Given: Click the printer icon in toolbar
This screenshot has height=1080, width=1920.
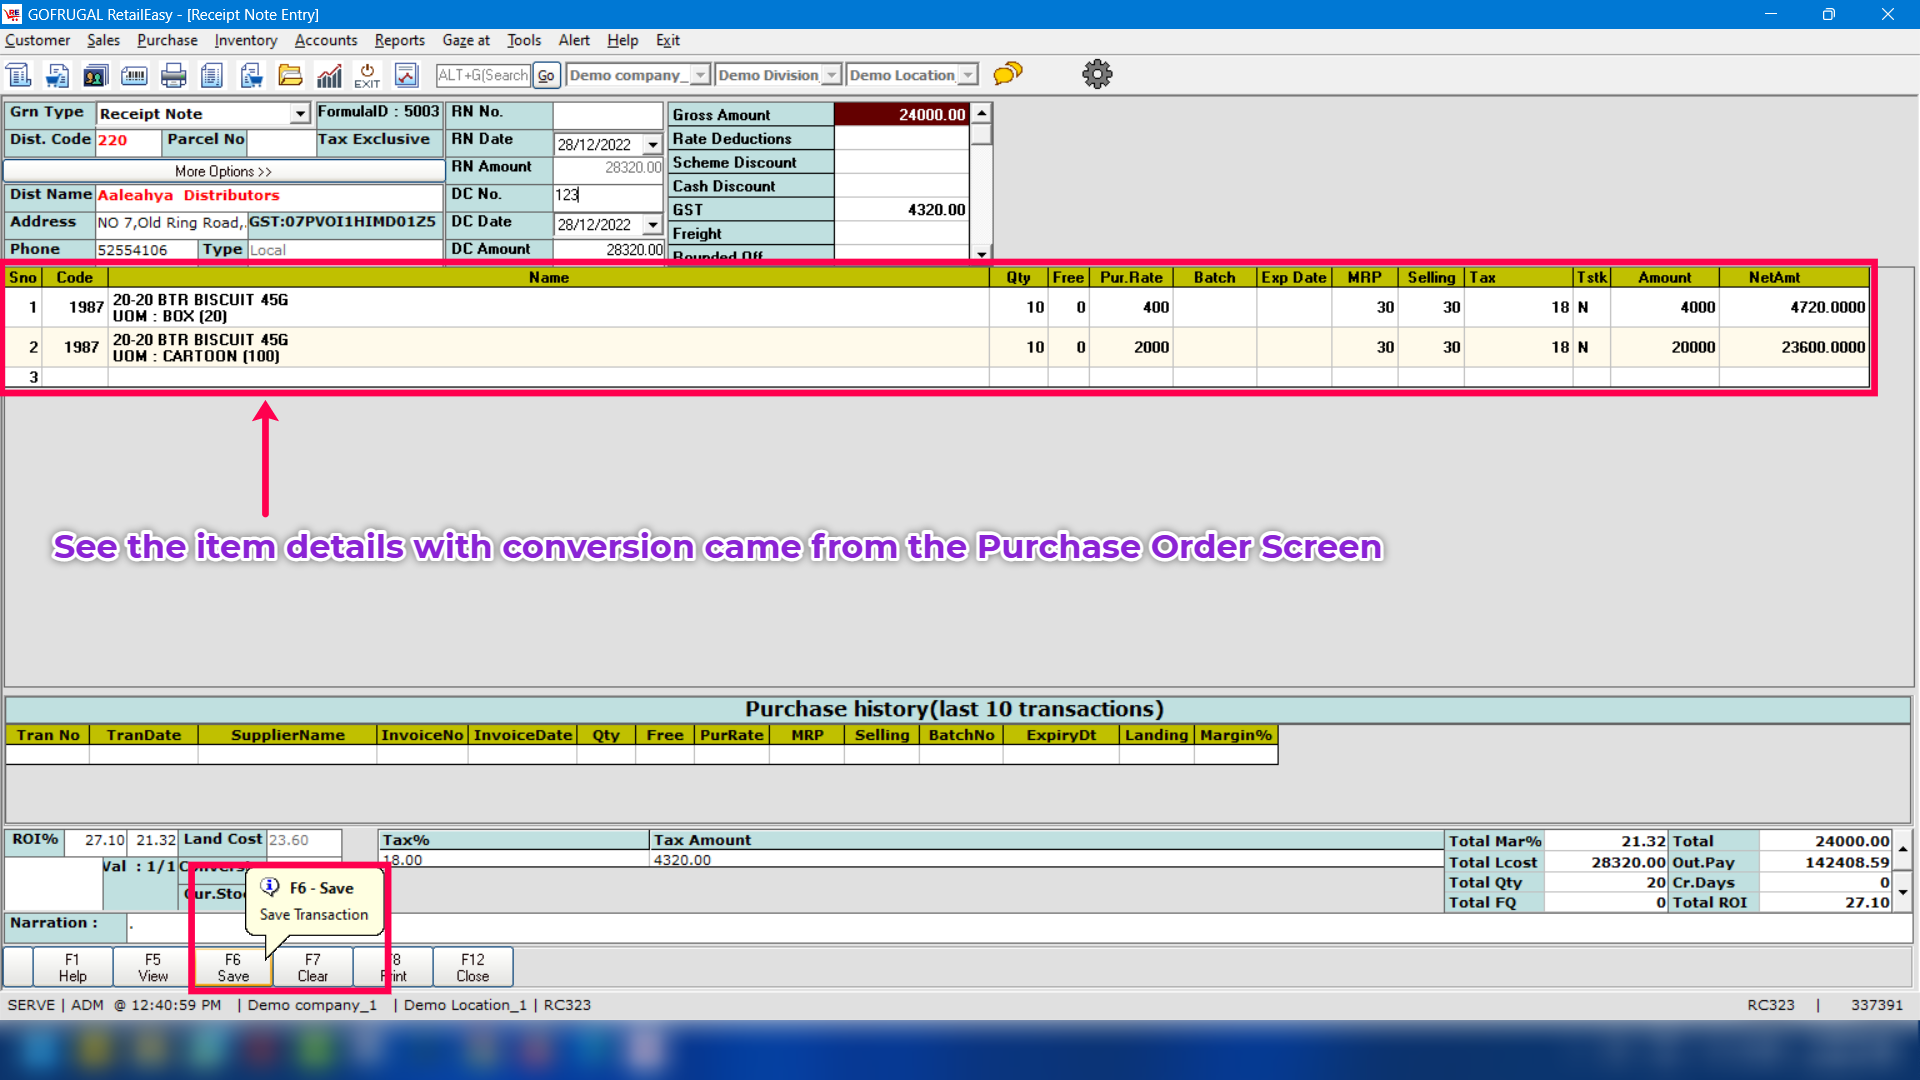Looking at the screenshot, I should click(173, 75).
